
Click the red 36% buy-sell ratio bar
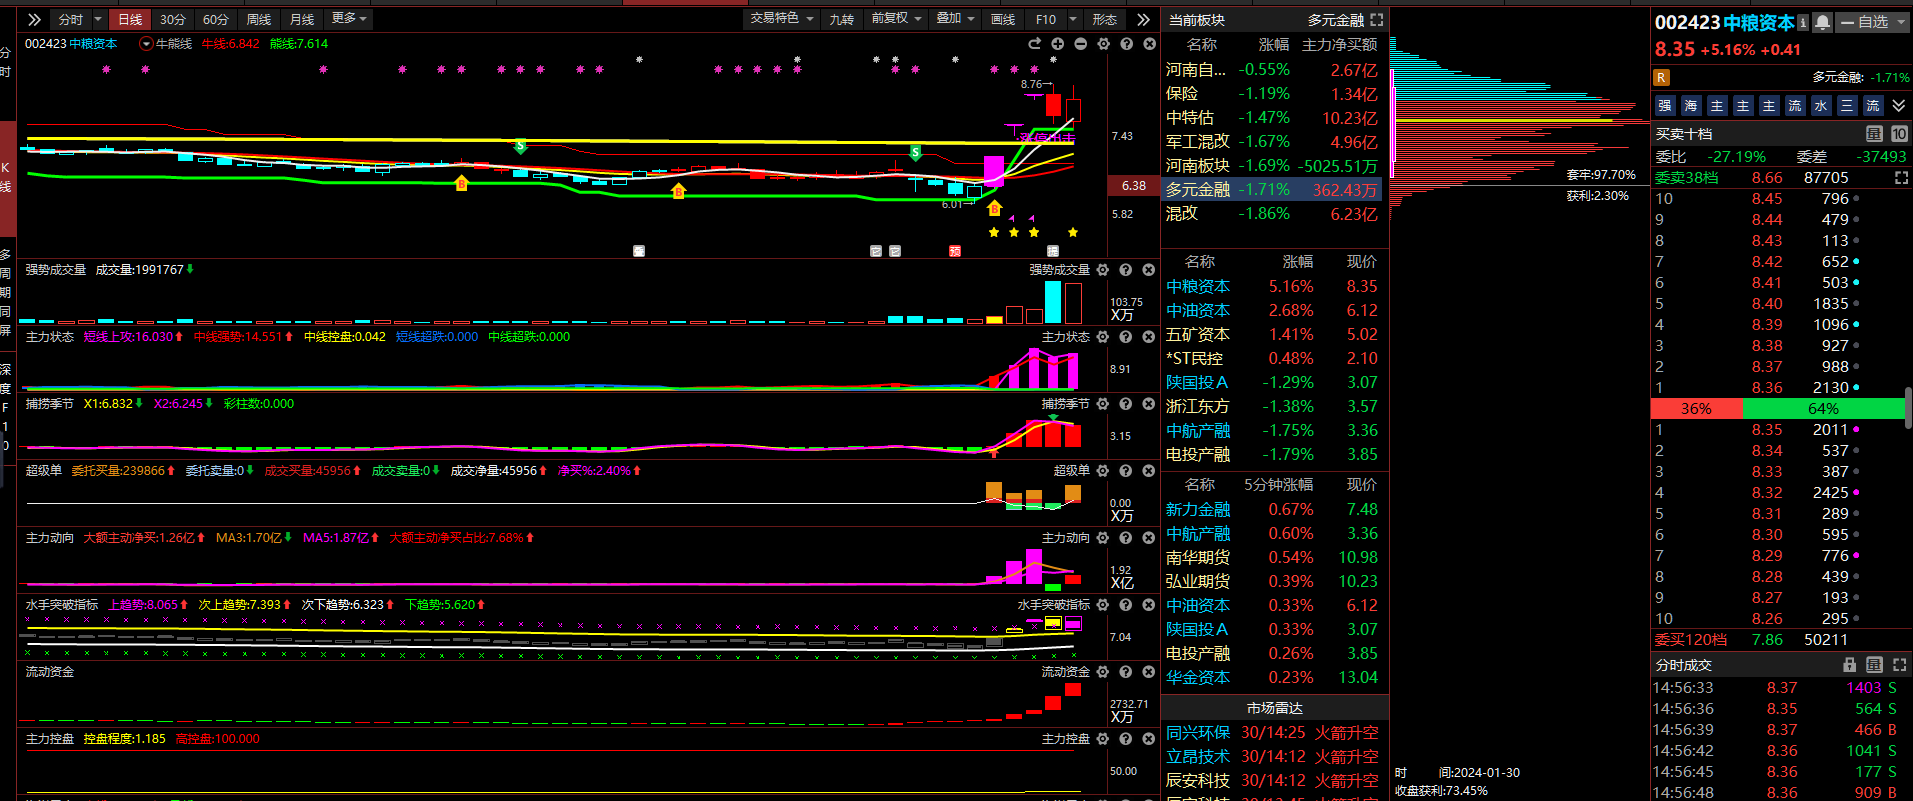[x=1696, y=409]
